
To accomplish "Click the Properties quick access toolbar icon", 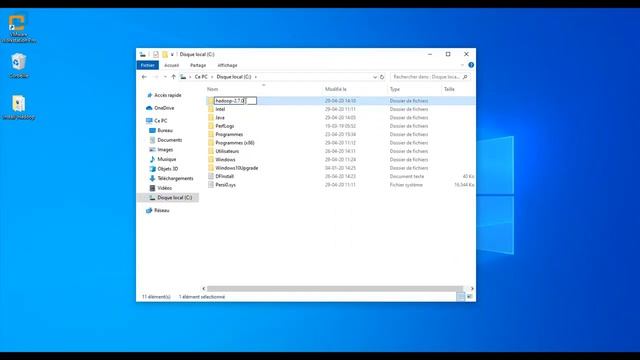I will [156, 54].
